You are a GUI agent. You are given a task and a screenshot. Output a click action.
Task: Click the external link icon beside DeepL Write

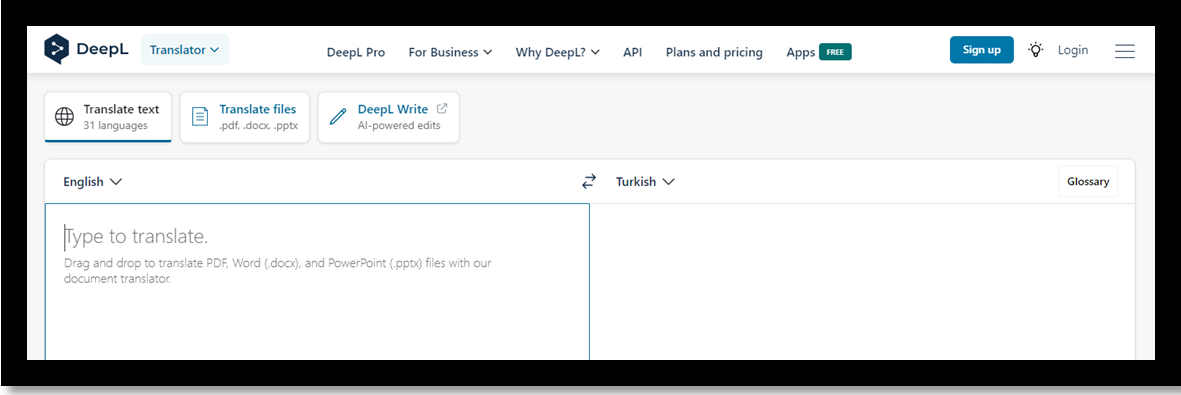[442, 109]
